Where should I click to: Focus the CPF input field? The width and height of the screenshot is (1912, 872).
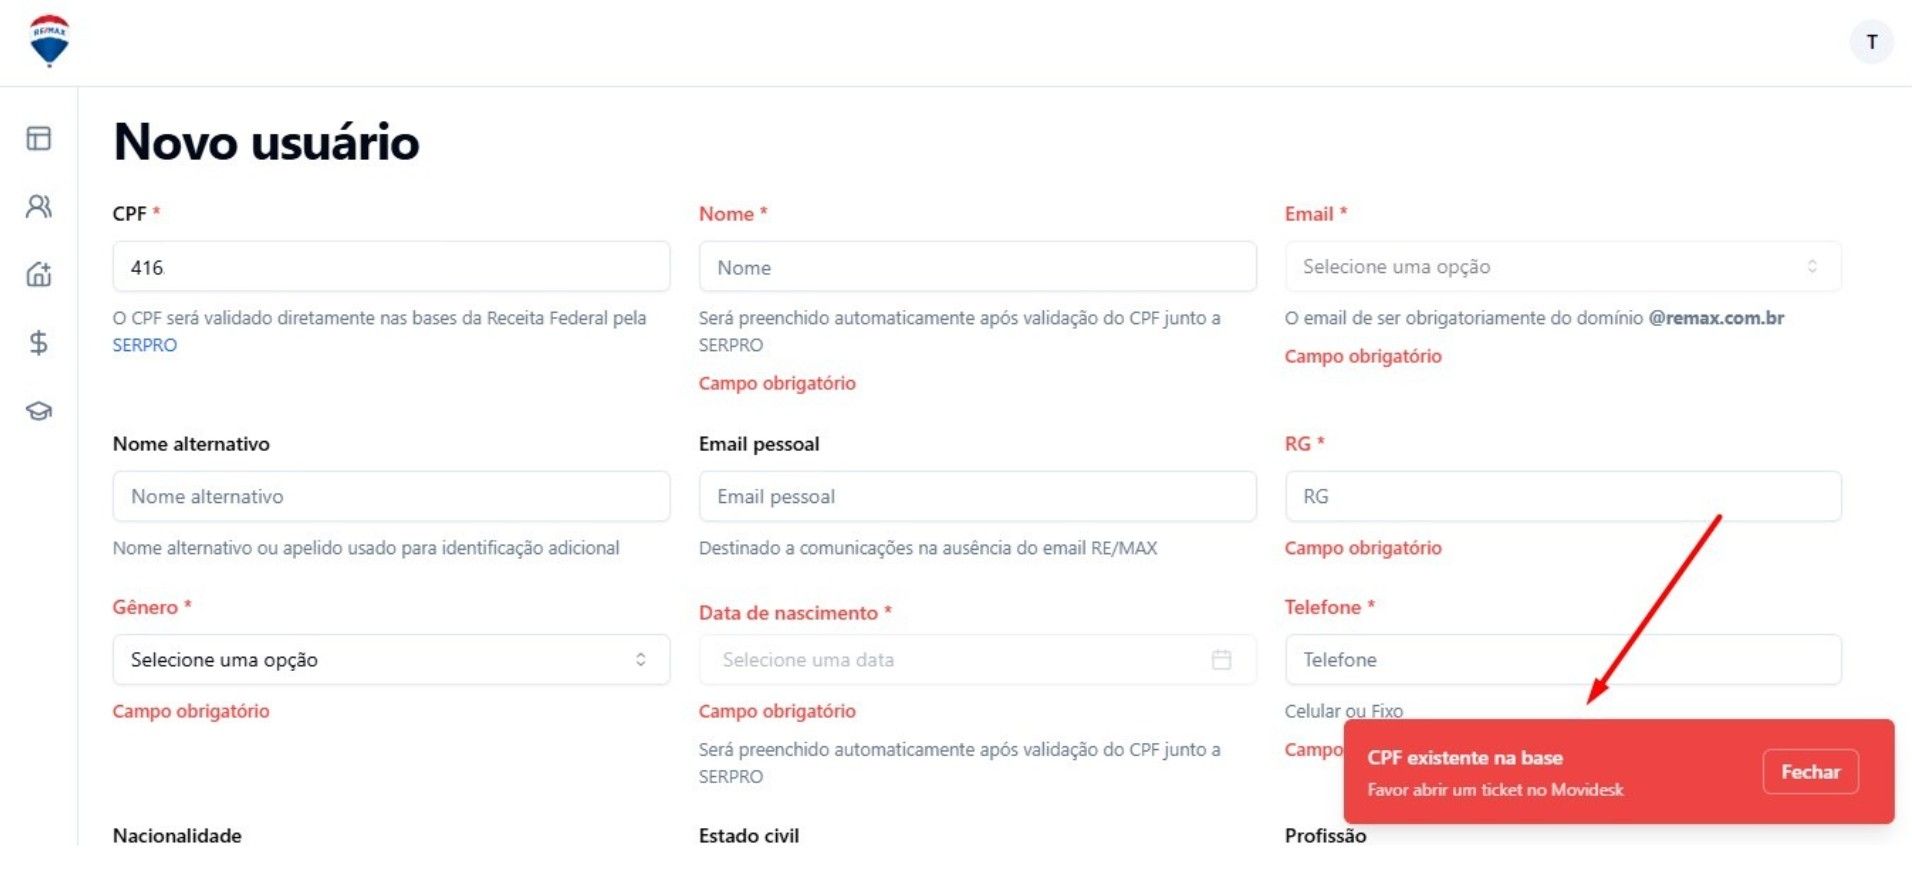[391, 267]
